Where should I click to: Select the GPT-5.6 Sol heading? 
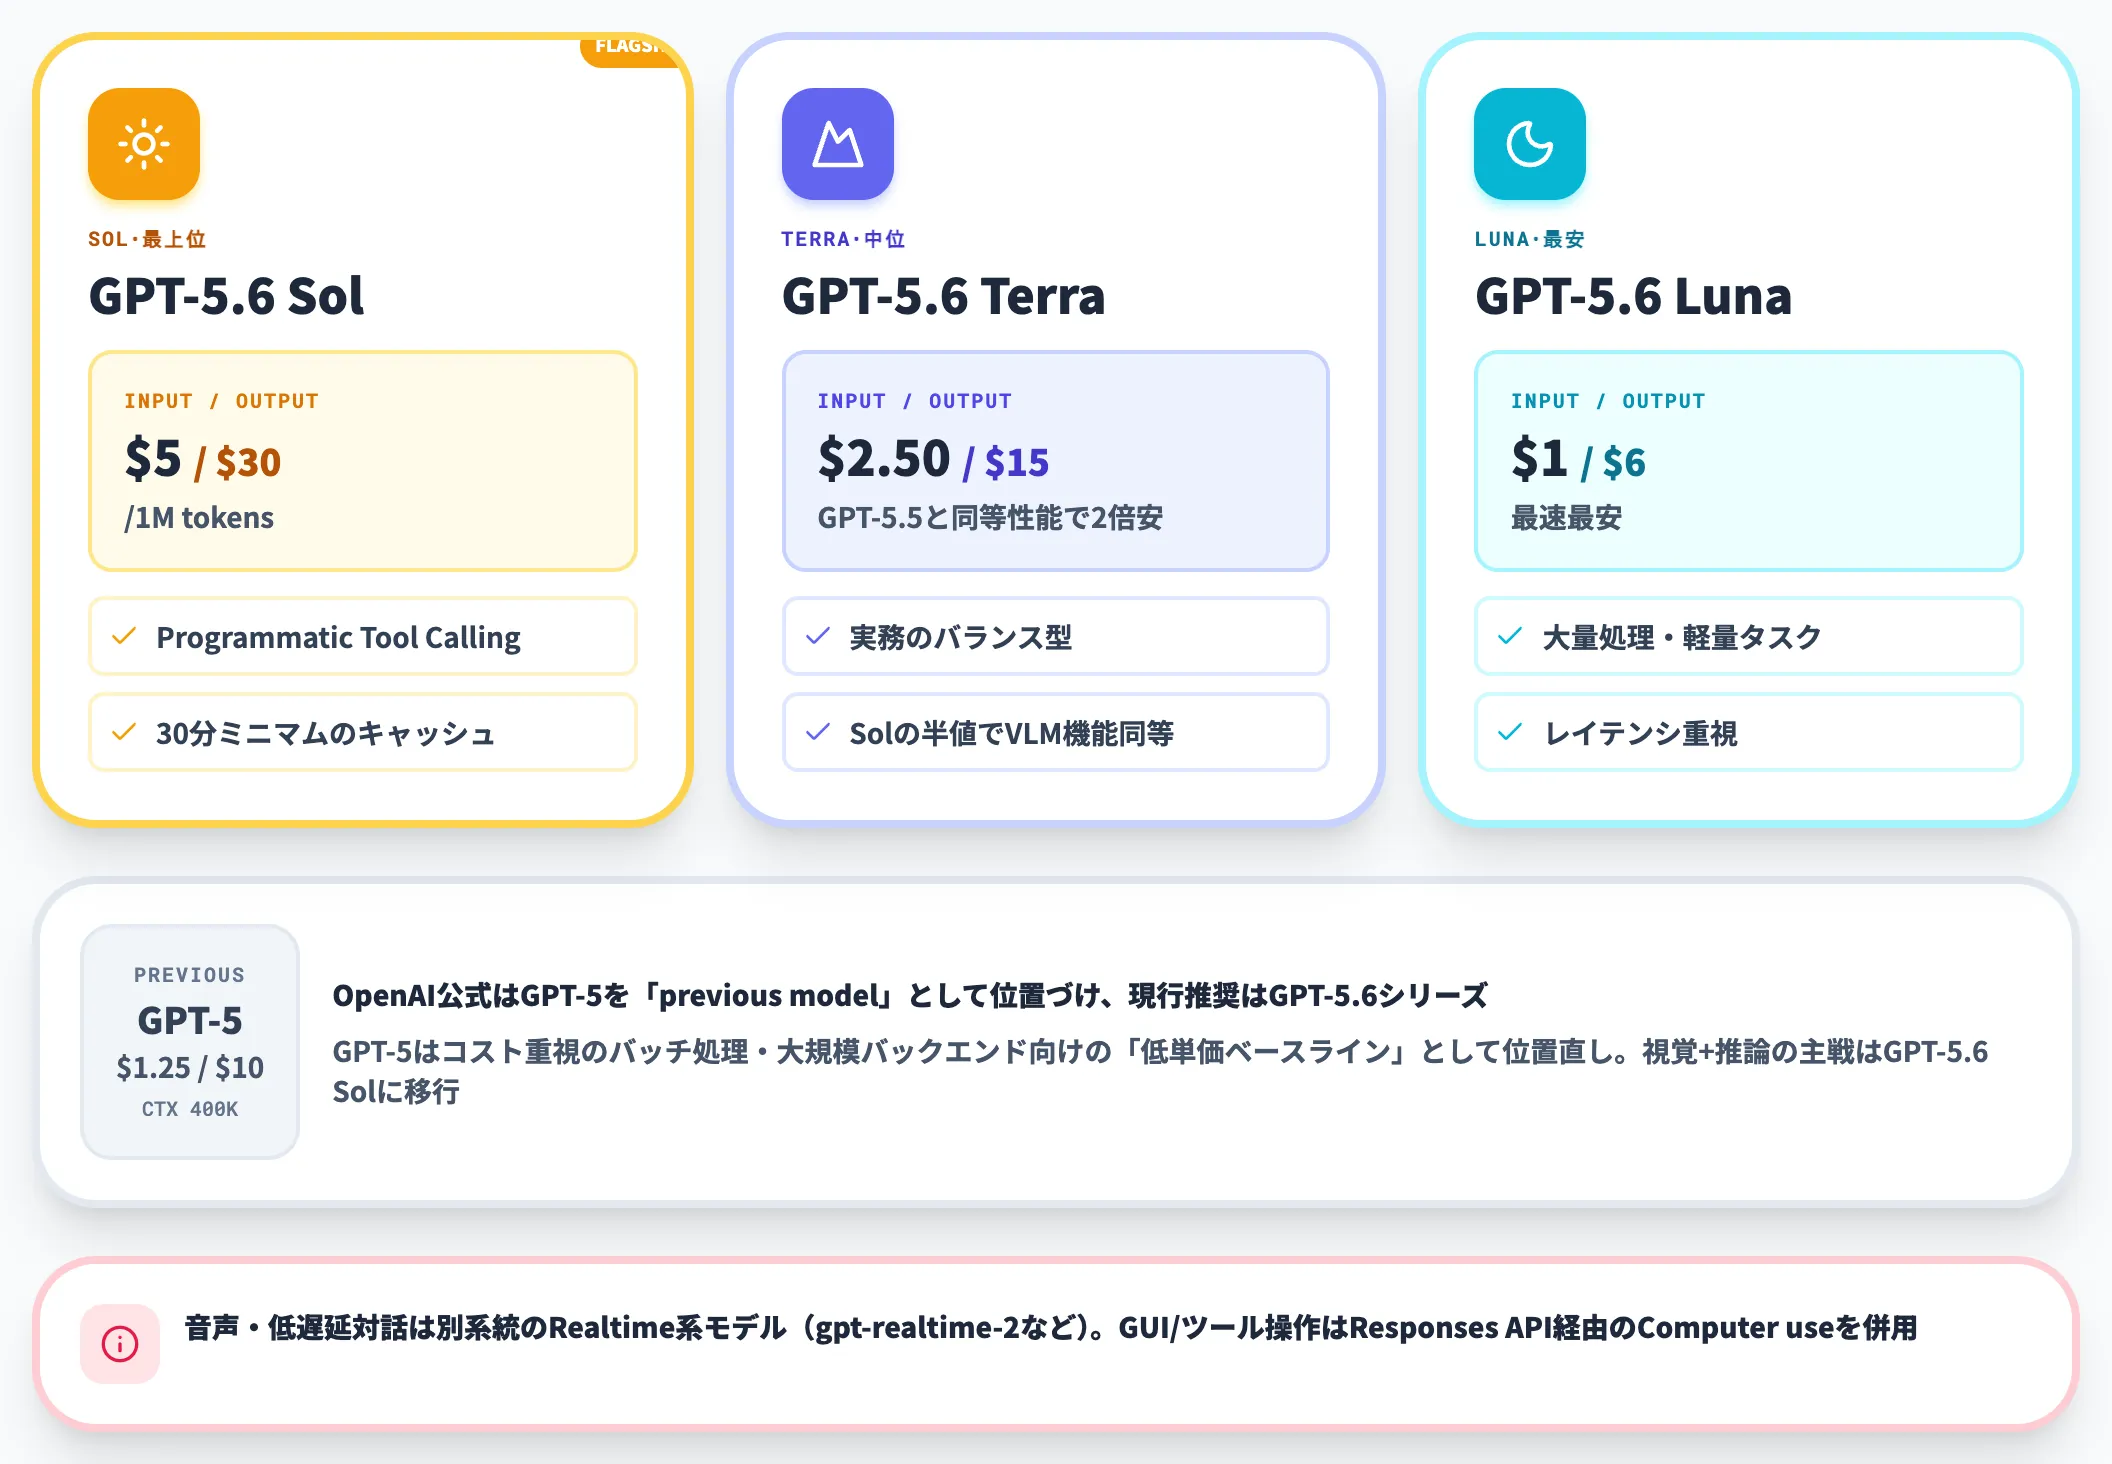tap(226, 296)
